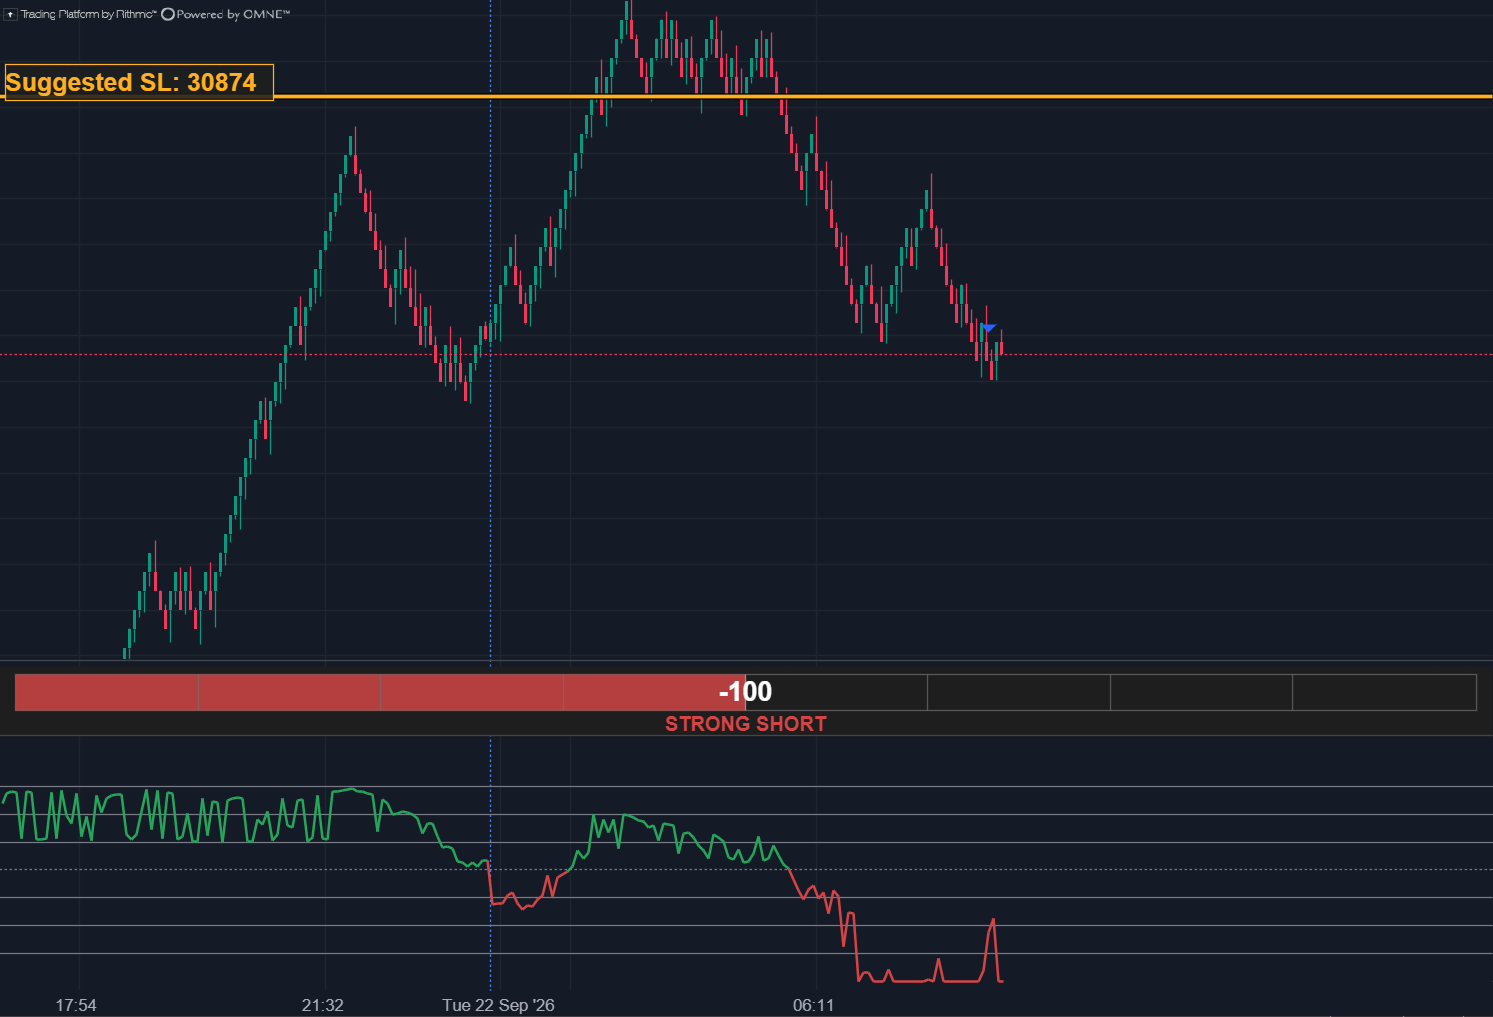Image resolution: width=1493 pixels, height=1017 pixels.
Task: Click the blue triangle signal marker on chart
Action: 988,328
